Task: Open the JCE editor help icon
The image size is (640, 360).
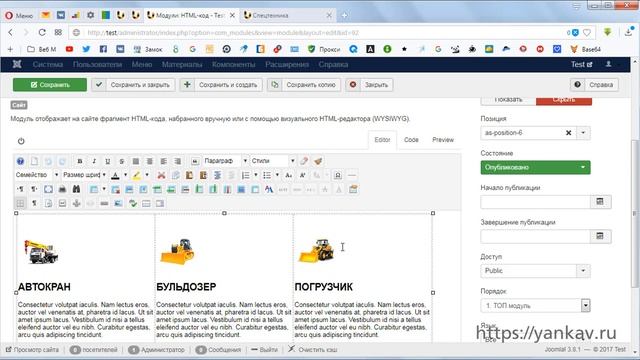Action: (x=20, y=161)
